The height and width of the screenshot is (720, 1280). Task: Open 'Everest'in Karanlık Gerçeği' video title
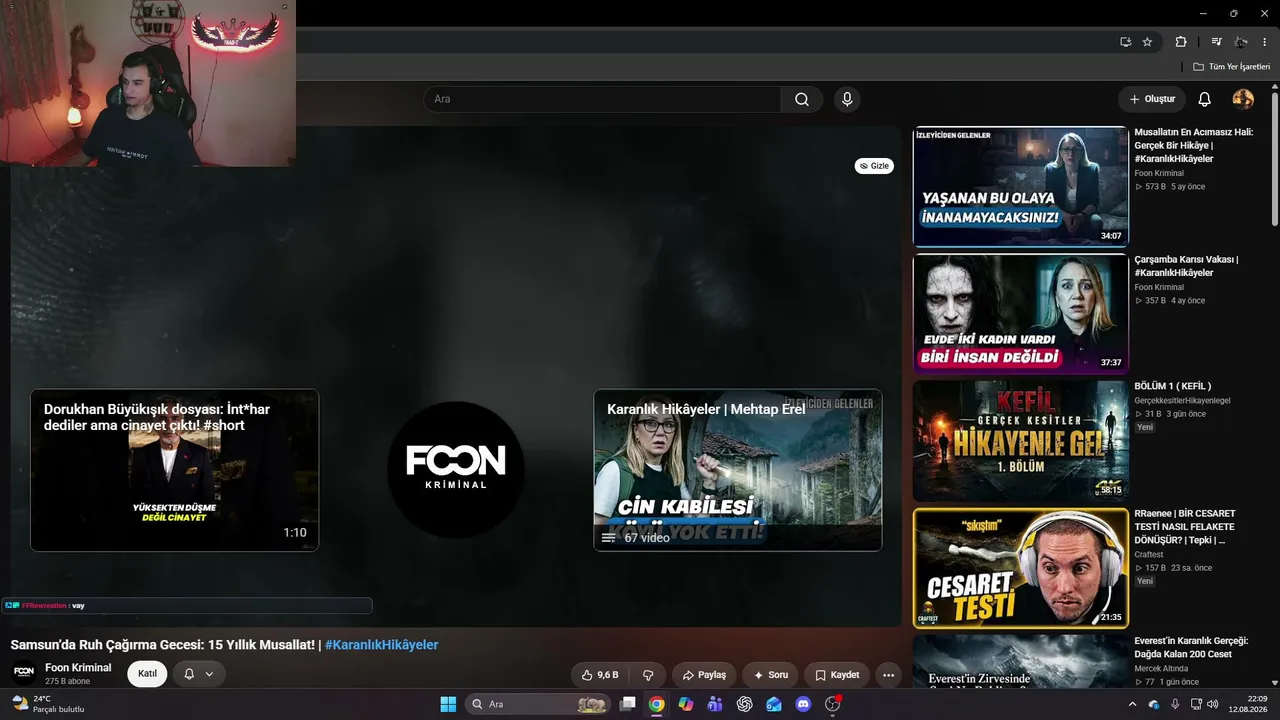[1191, 647]
